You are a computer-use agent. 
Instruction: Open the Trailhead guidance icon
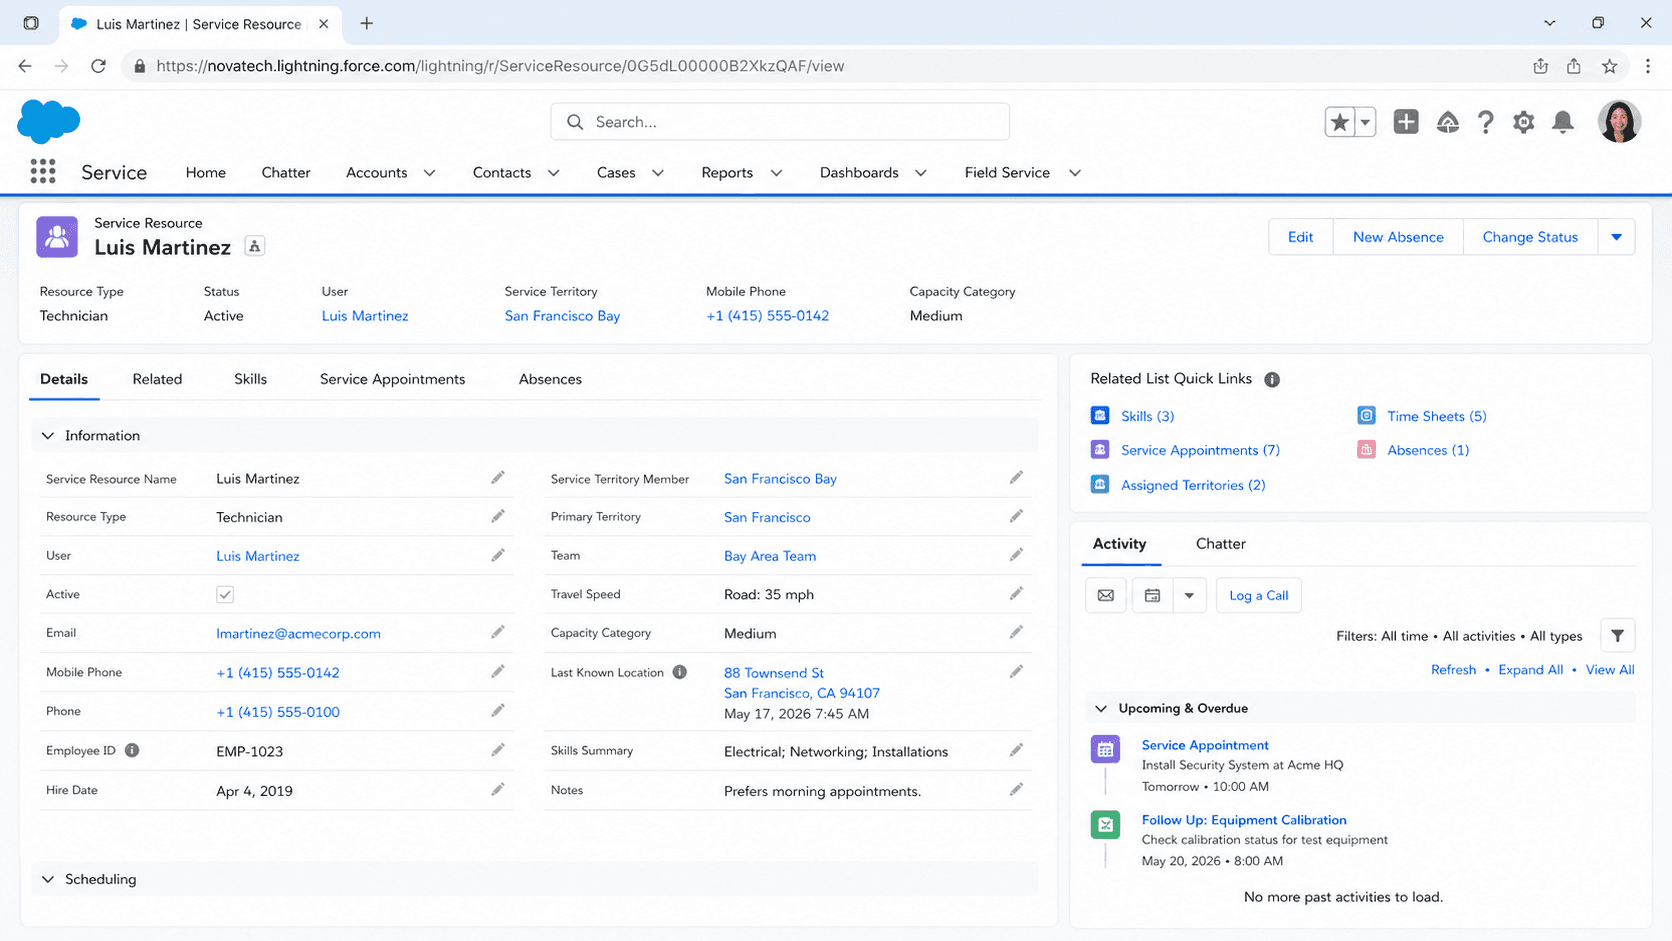pyautogui.click(x=1448, y=122)
